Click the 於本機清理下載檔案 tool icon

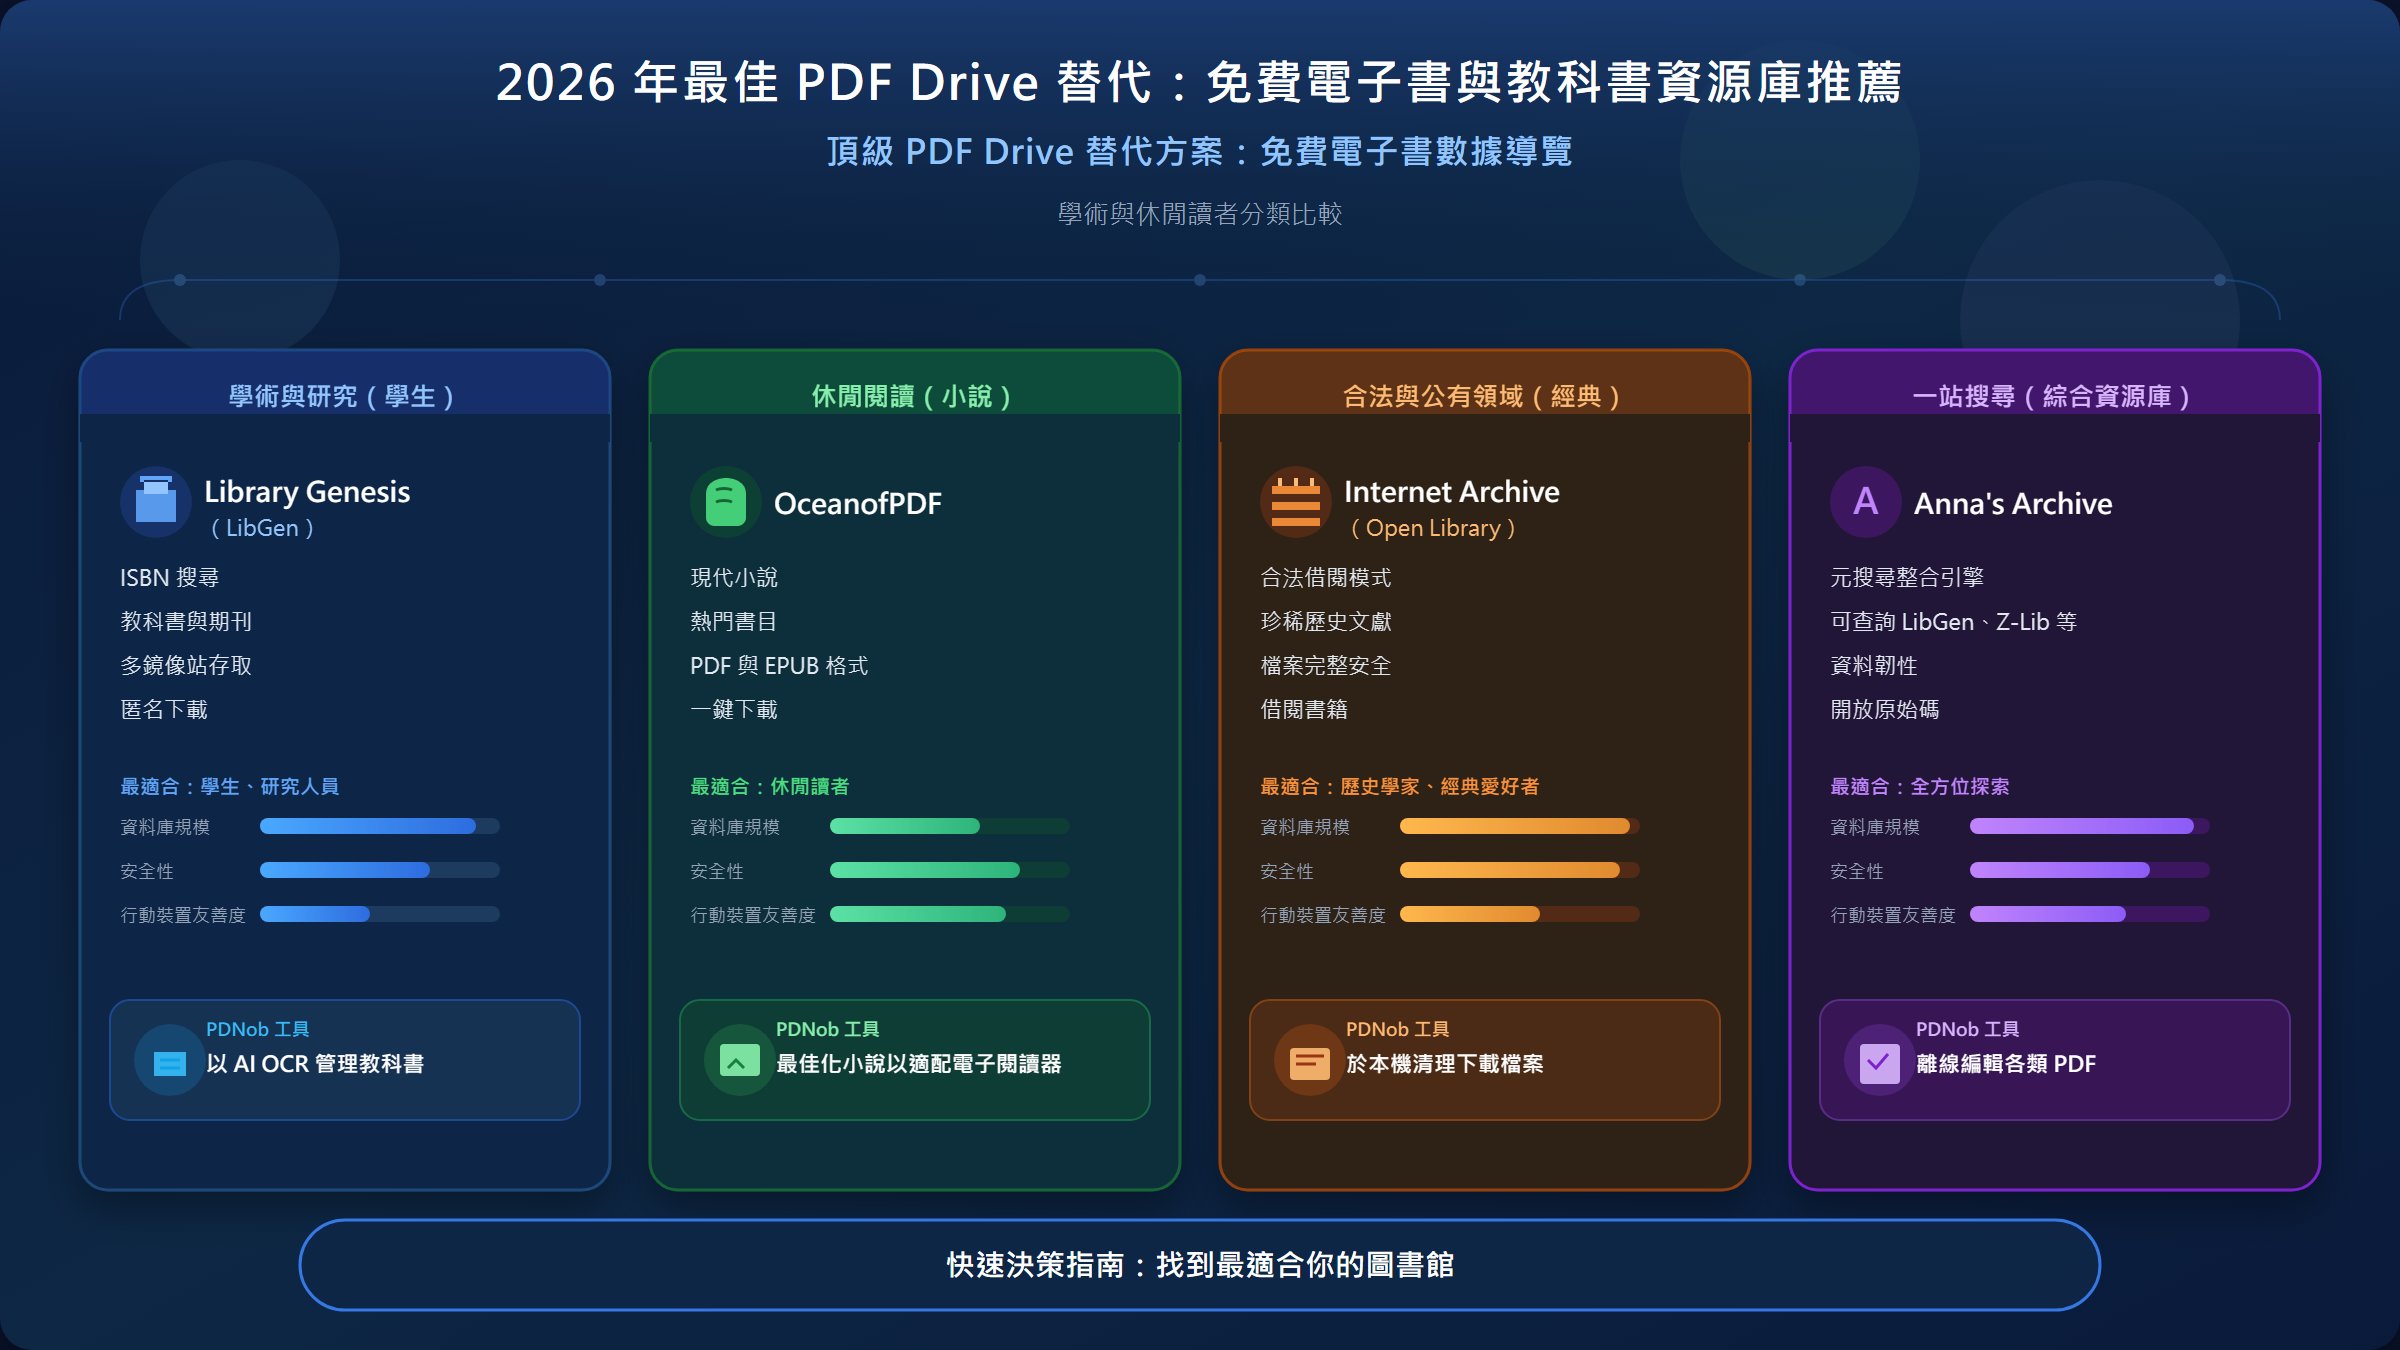(1309, 1061)
